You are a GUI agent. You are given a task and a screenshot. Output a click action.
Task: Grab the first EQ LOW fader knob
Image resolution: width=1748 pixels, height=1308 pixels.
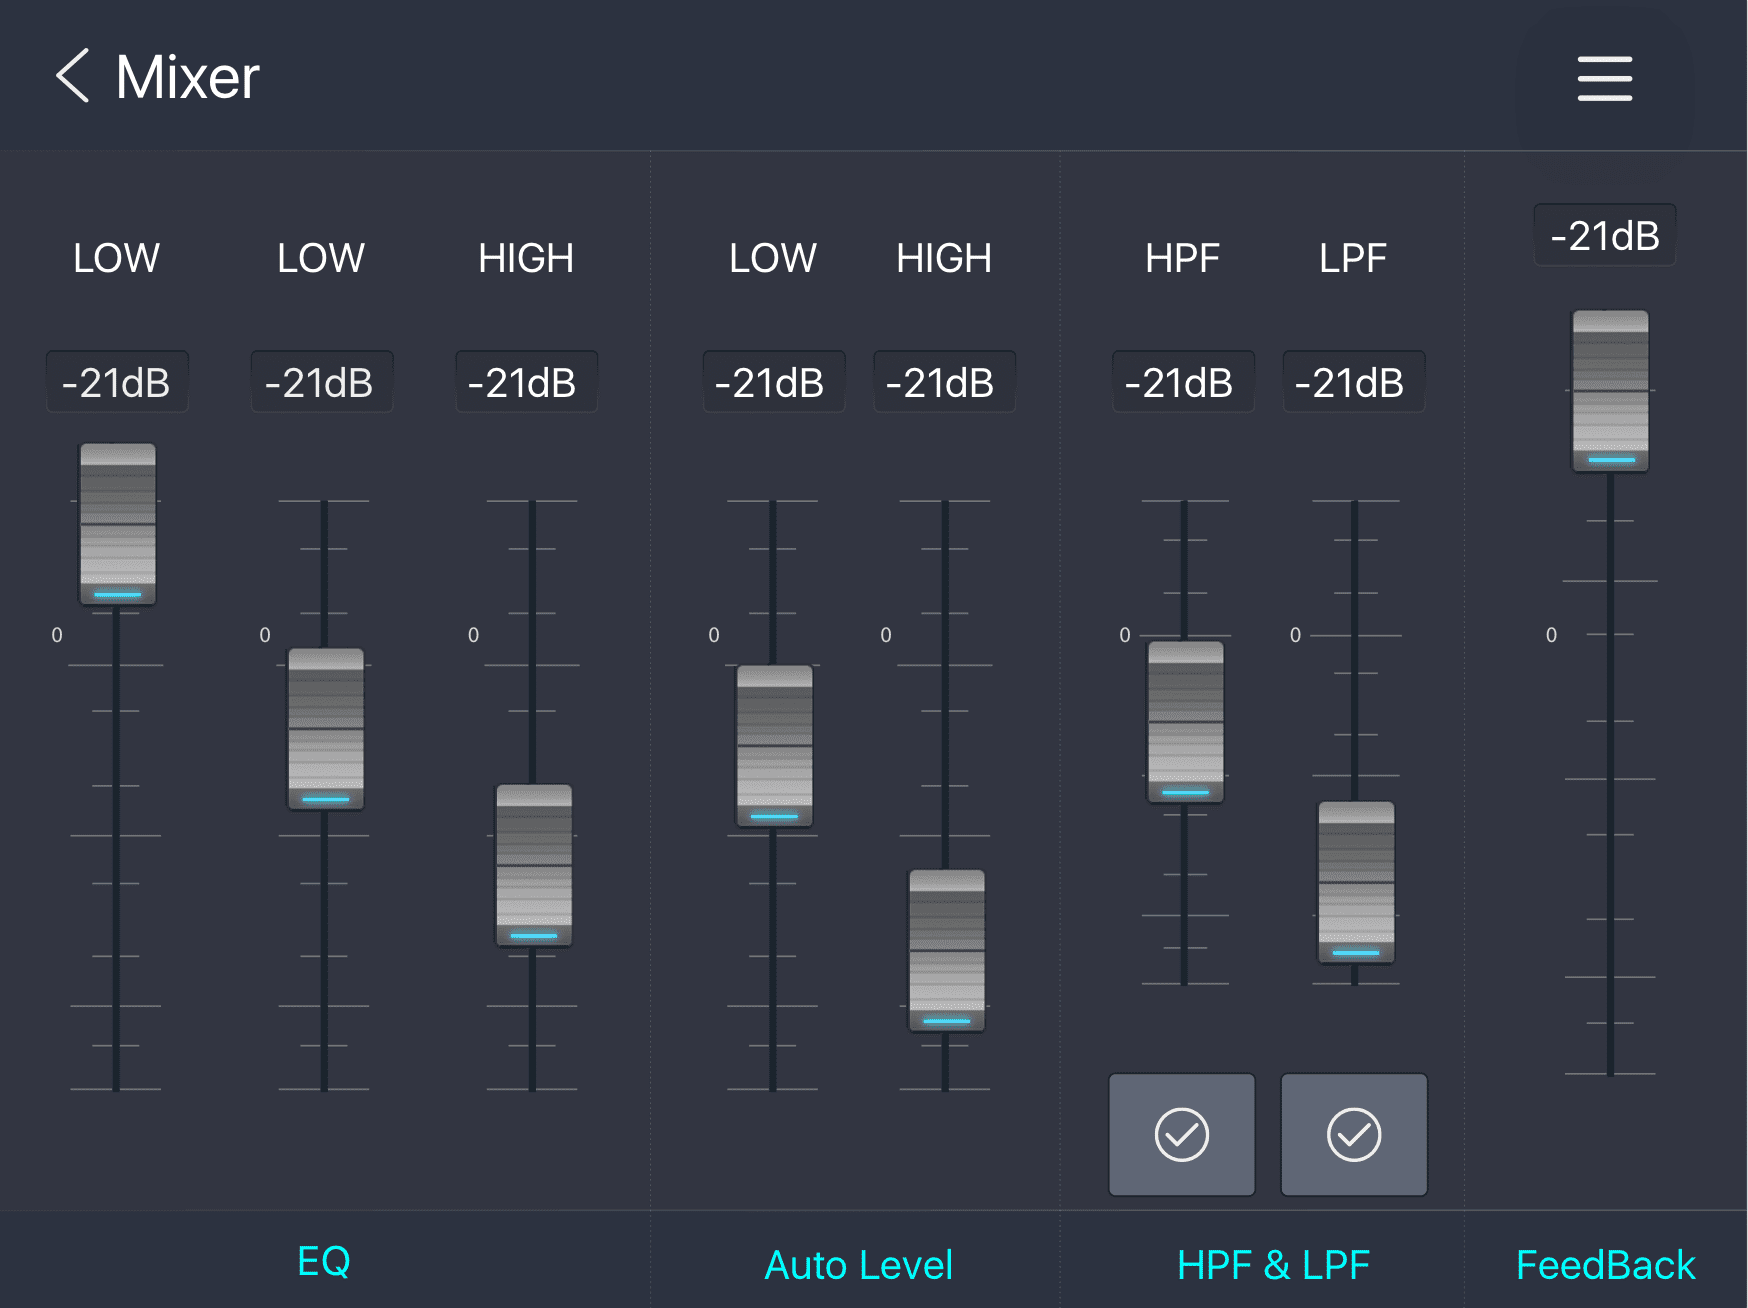[118, 524]
